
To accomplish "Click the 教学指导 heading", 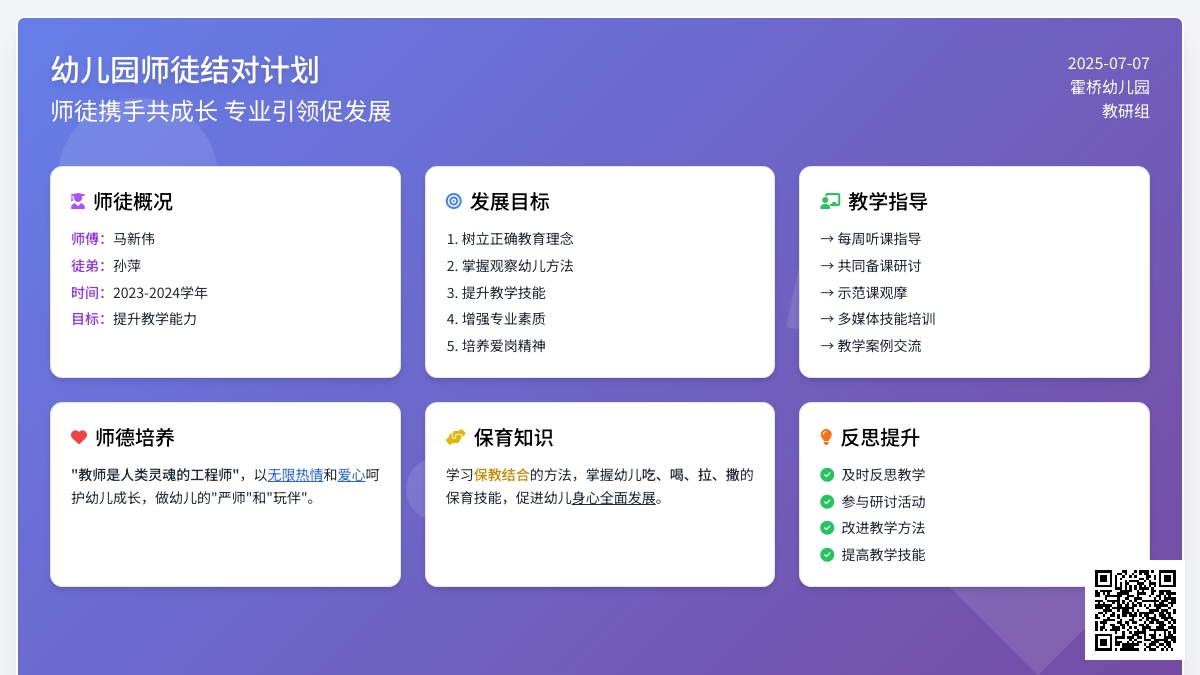I will tap(888, 201).
